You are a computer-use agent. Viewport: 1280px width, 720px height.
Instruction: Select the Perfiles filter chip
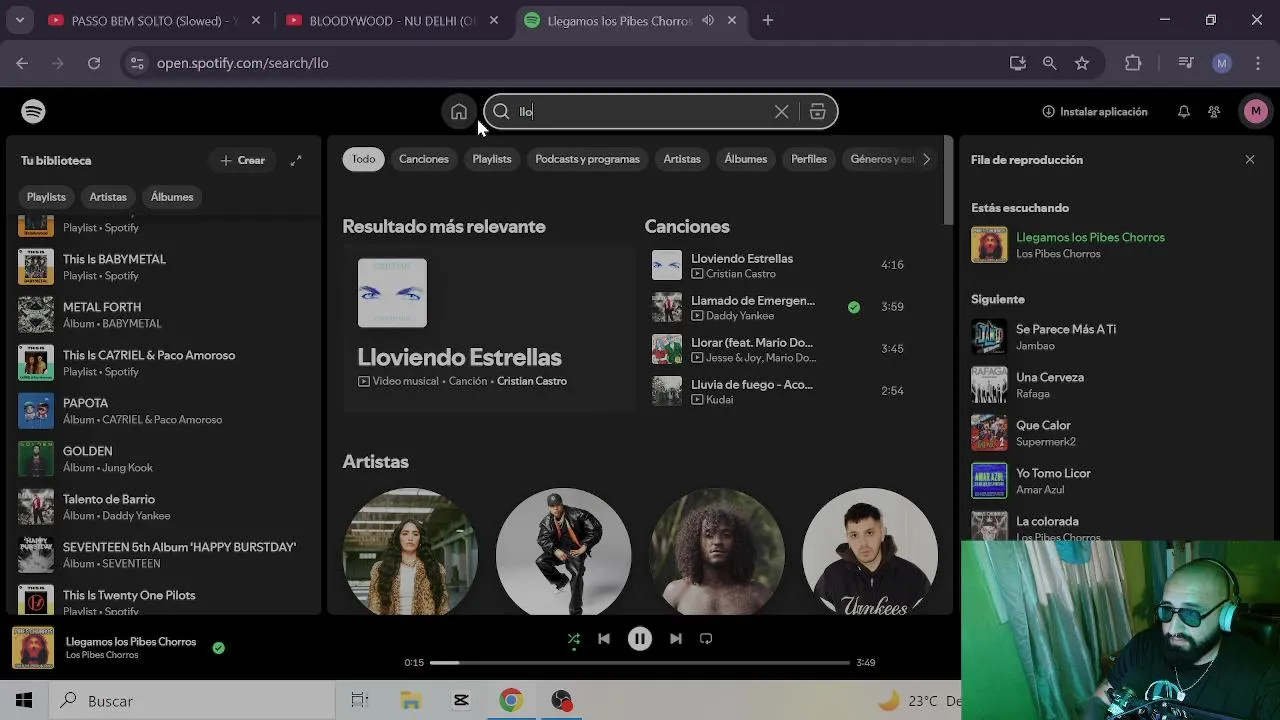(809, 159)
